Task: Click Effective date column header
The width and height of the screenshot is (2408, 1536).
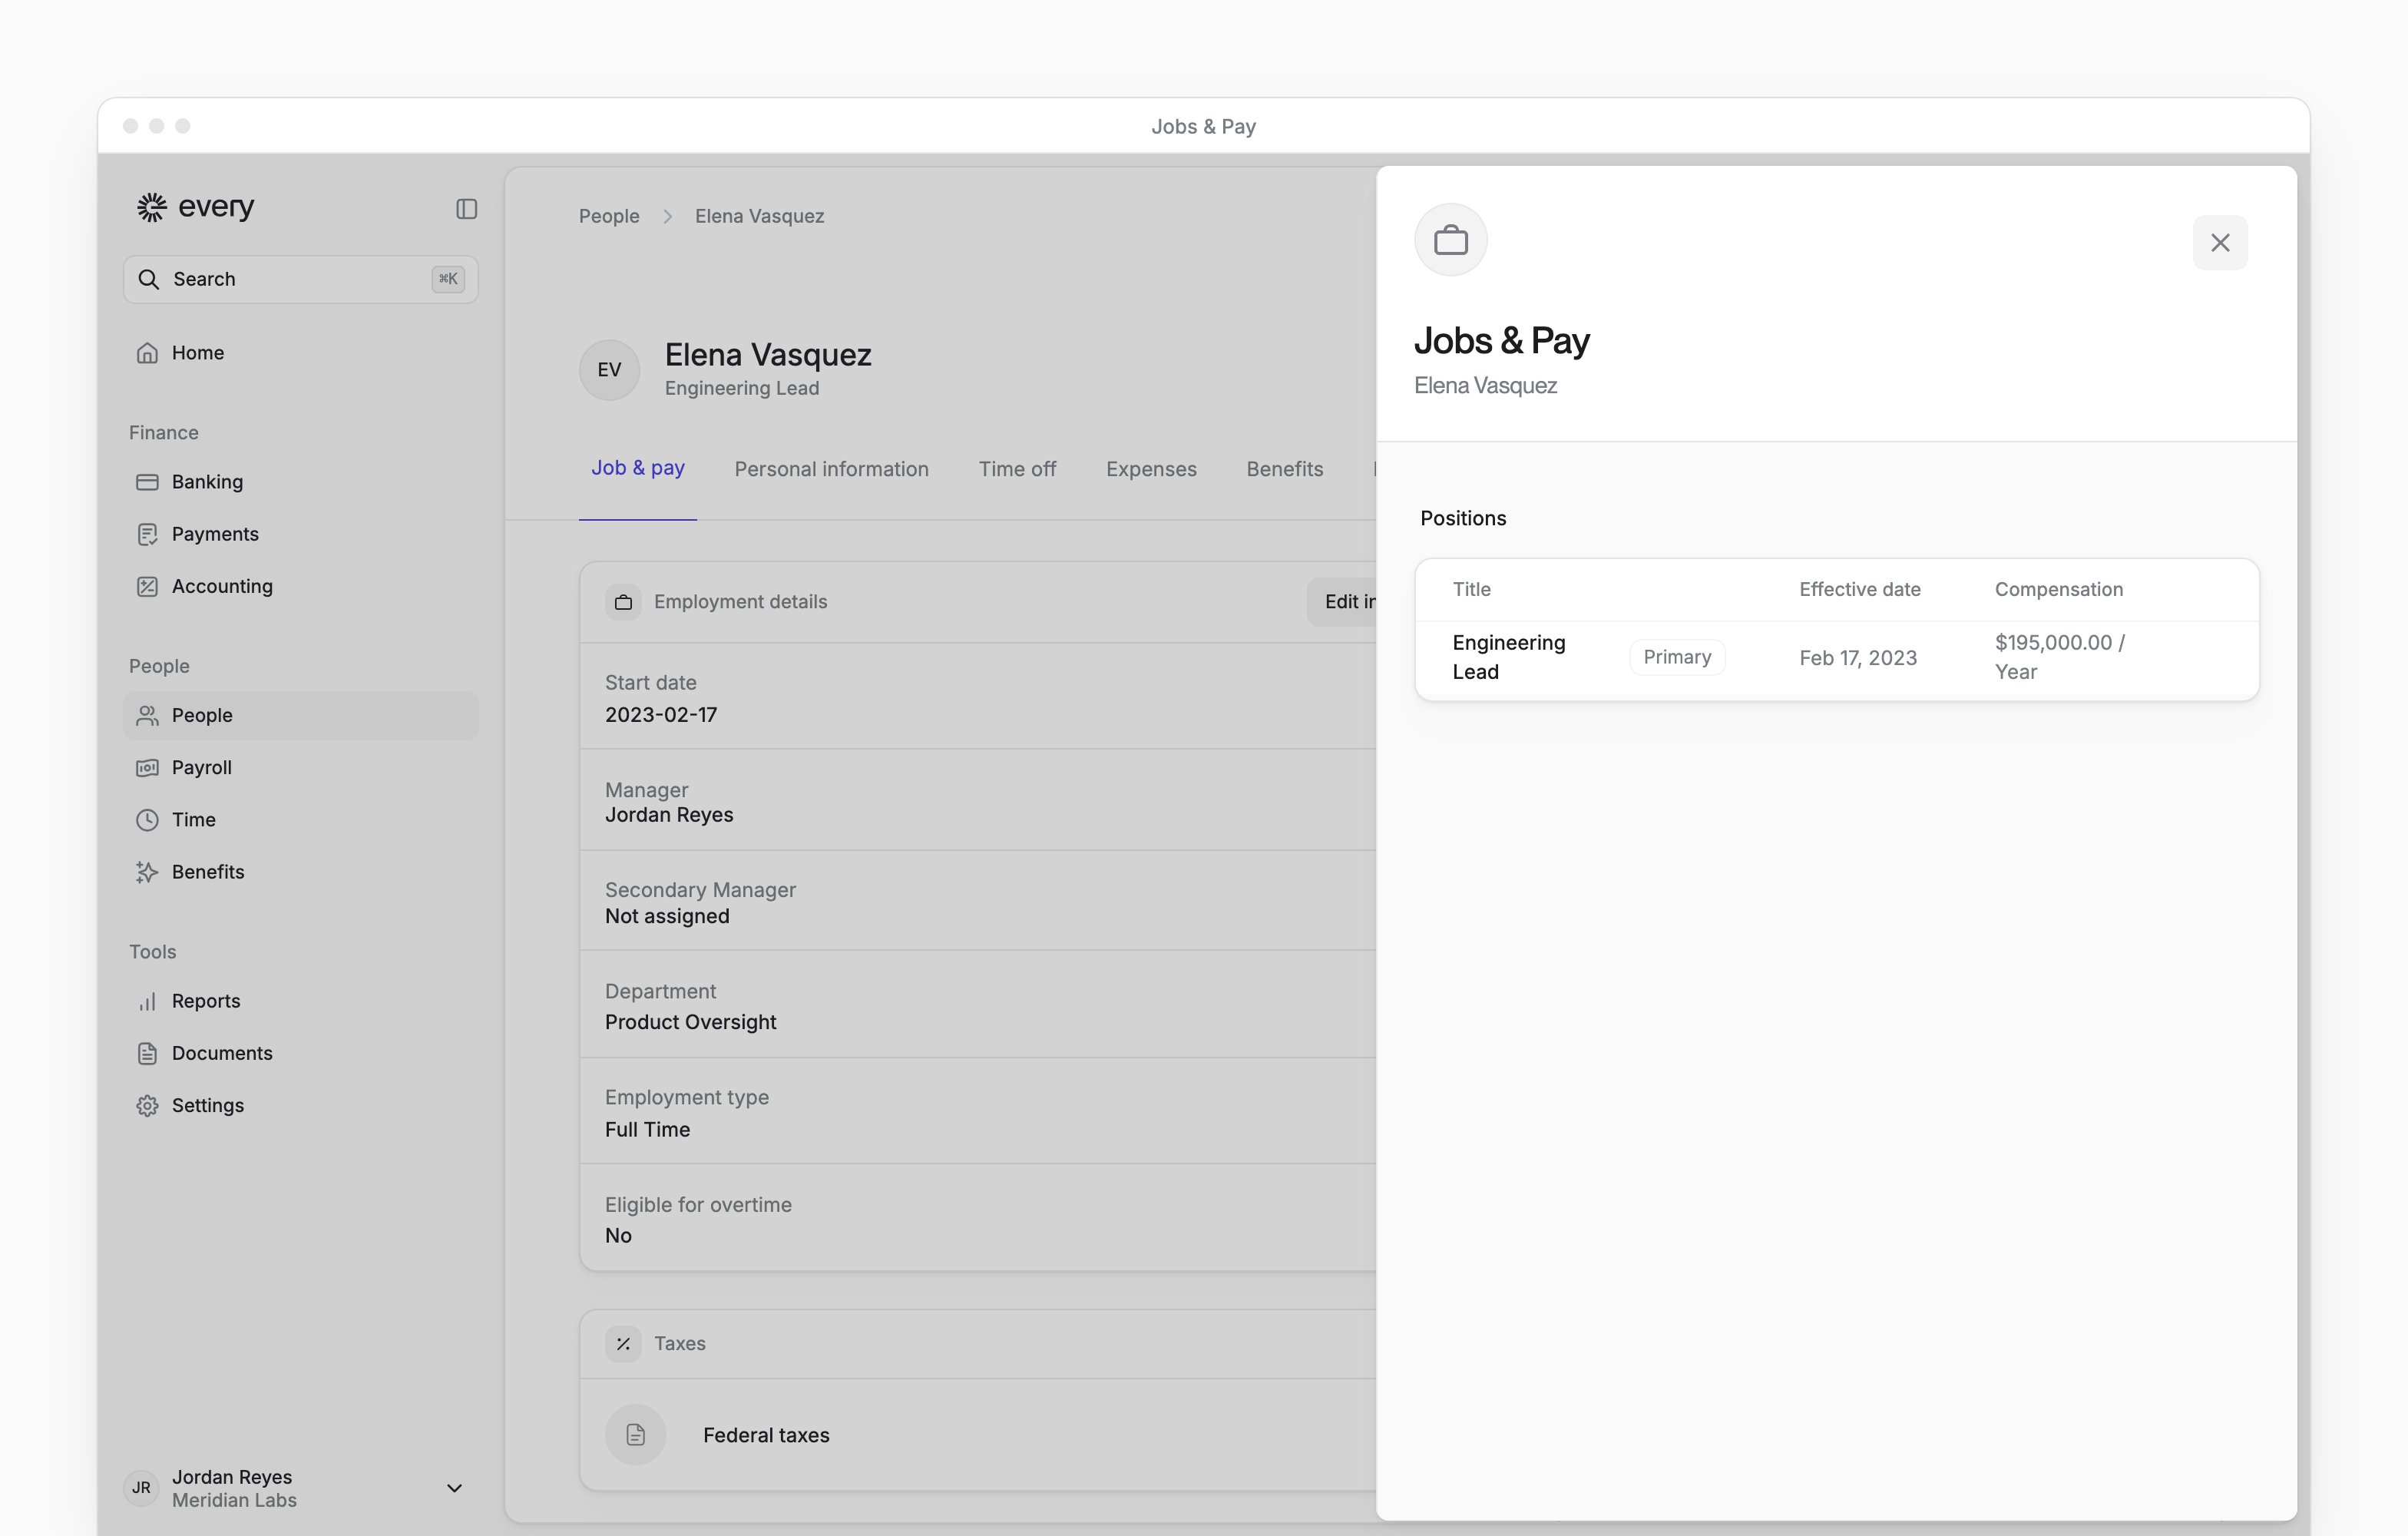Action: point(1859,589)
